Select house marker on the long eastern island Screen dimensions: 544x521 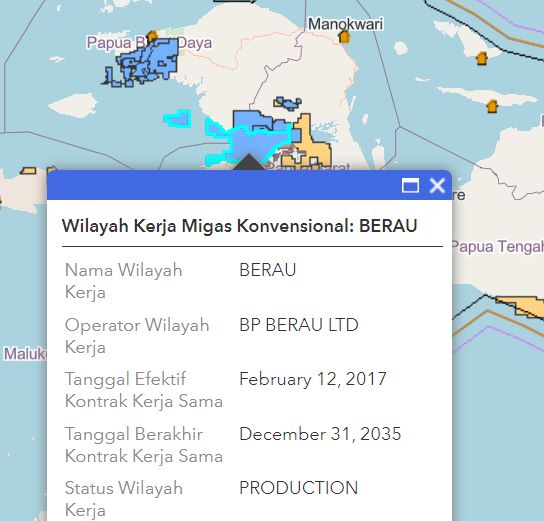(x=492, y=106)
